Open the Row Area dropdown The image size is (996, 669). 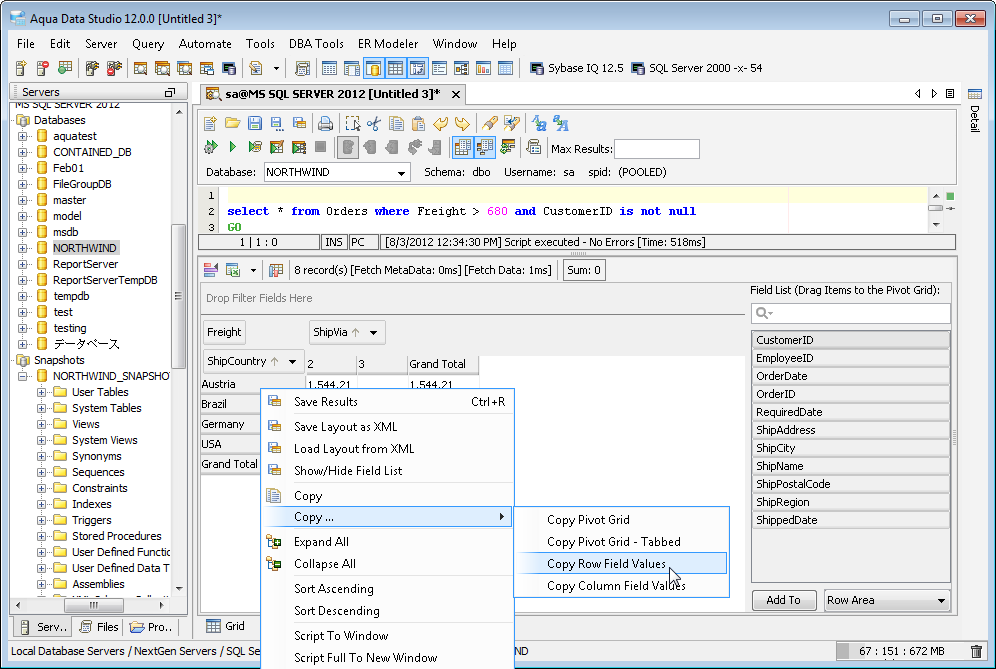click(x=941, y=601)
